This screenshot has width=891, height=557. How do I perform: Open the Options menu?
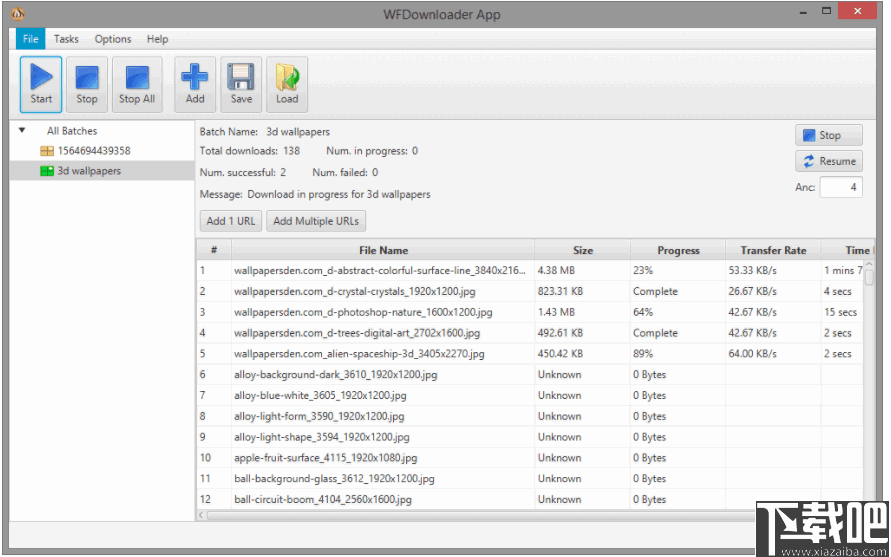tap(113, 39)
